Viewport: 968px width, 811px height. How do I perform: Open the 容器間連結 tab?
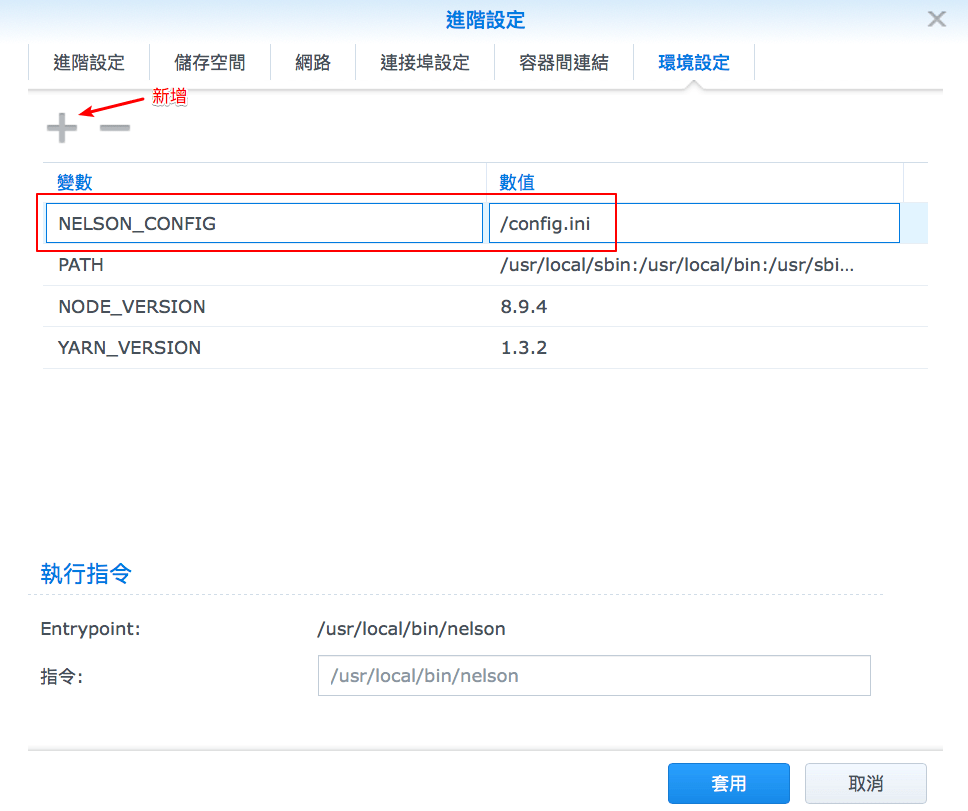tap(564, 62)
